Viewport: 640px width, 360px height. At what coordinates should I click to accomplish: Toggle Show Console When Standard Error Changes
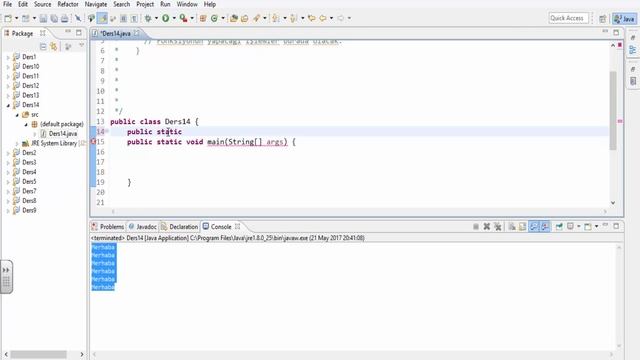(545, 227)
